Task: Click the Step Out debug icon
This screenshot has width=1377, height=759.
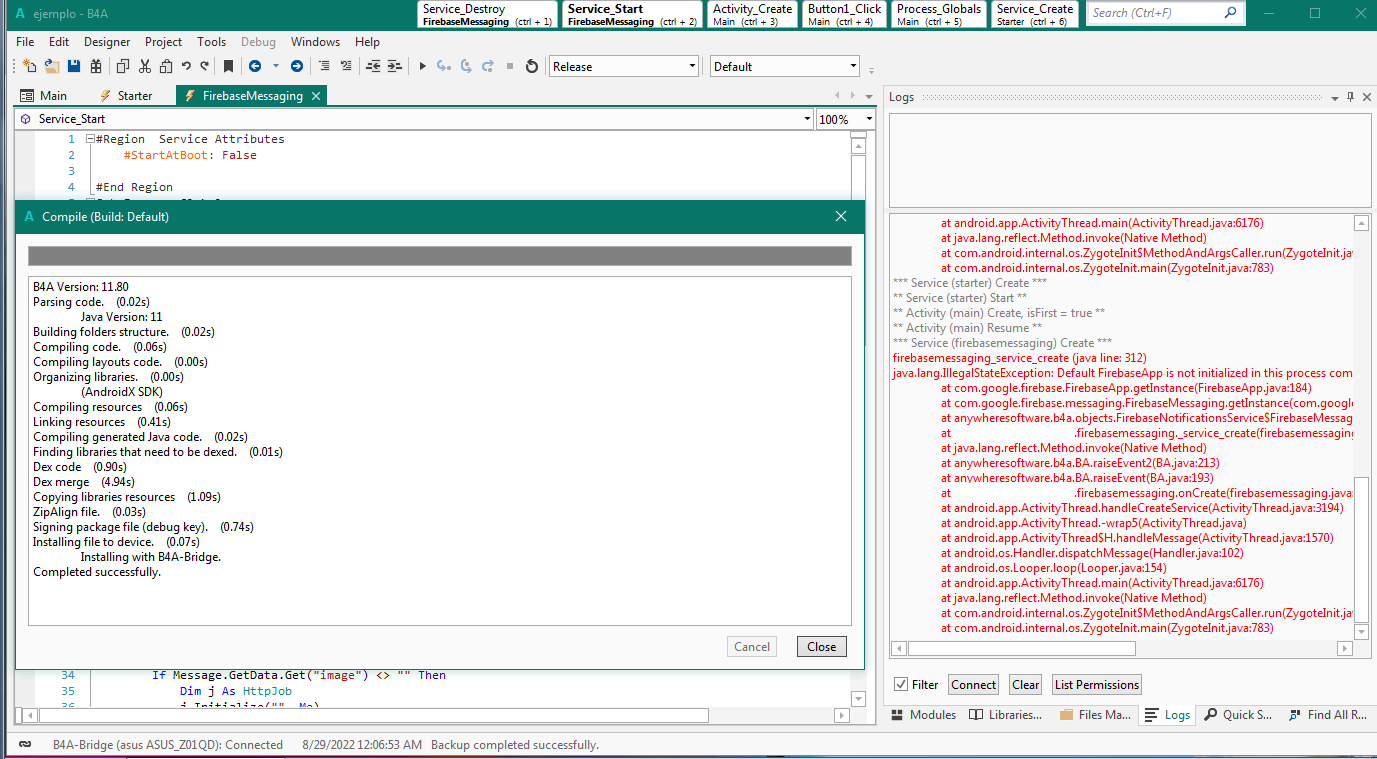Action: [x=488, y=67]
